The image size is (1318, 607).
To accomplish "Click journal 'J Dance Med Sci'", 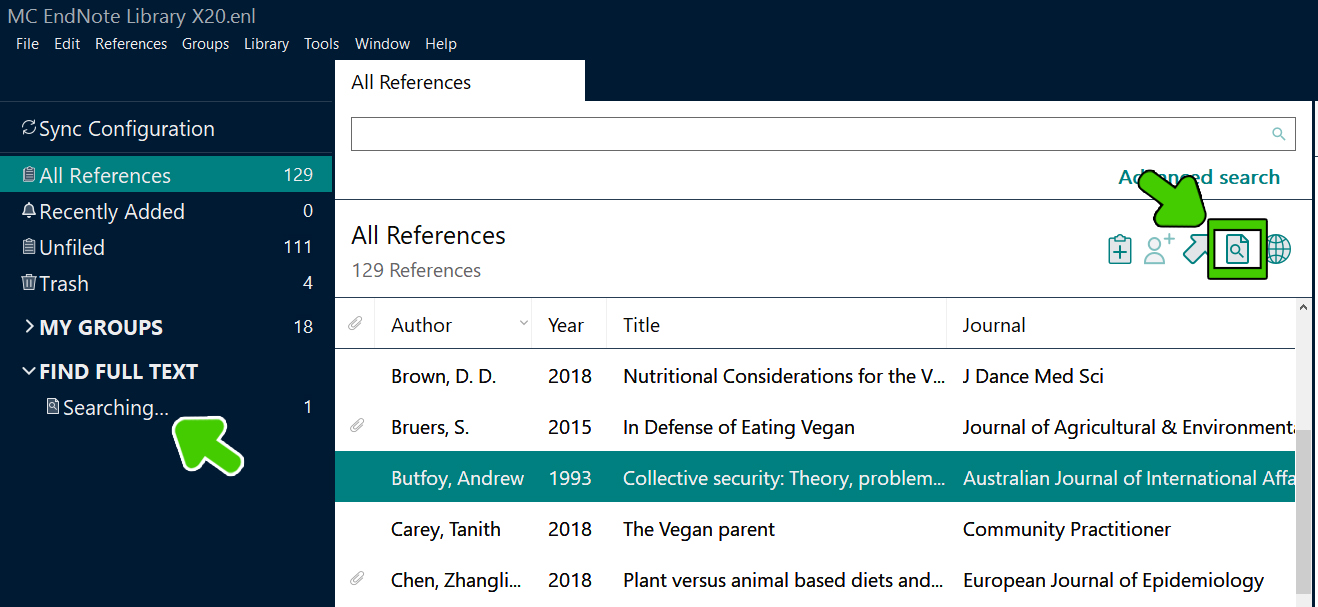I will click(1033, 376).
